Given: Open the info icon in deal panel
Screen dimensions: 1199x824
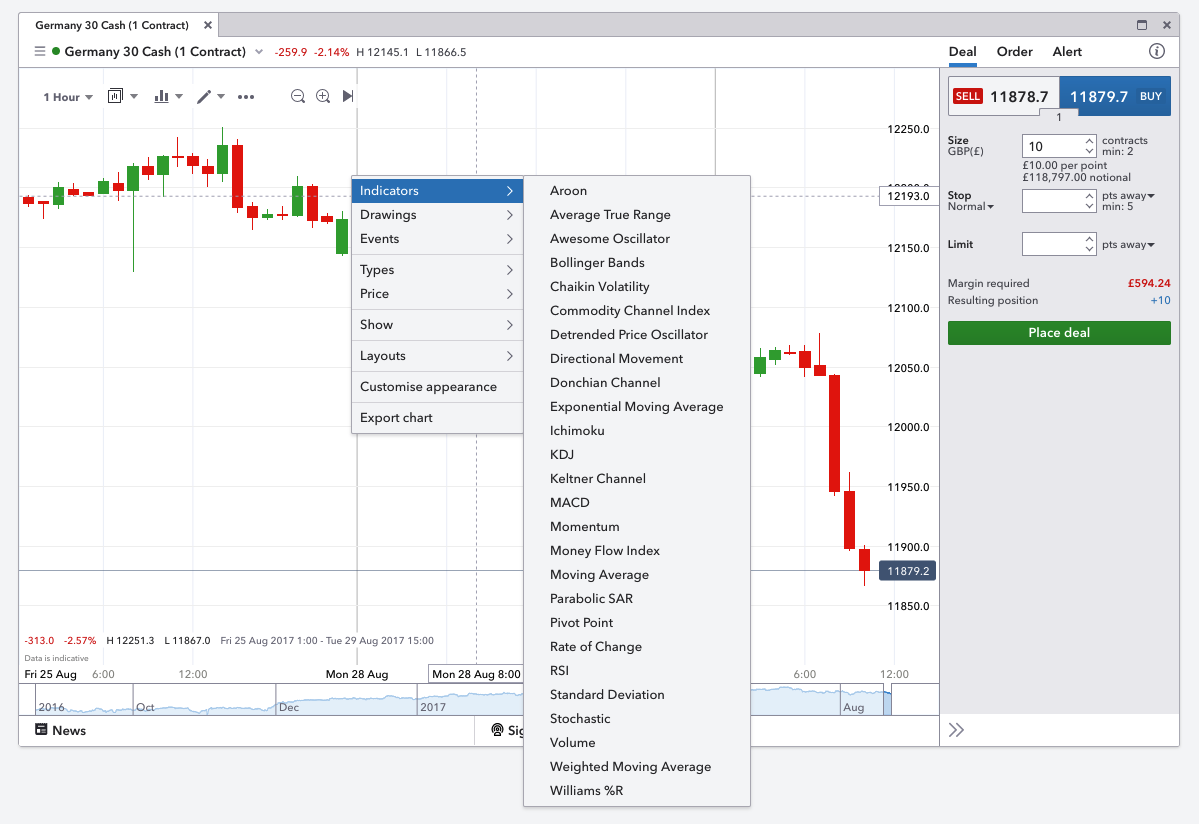Looking at the screenshot, I should click(1157, 52).
